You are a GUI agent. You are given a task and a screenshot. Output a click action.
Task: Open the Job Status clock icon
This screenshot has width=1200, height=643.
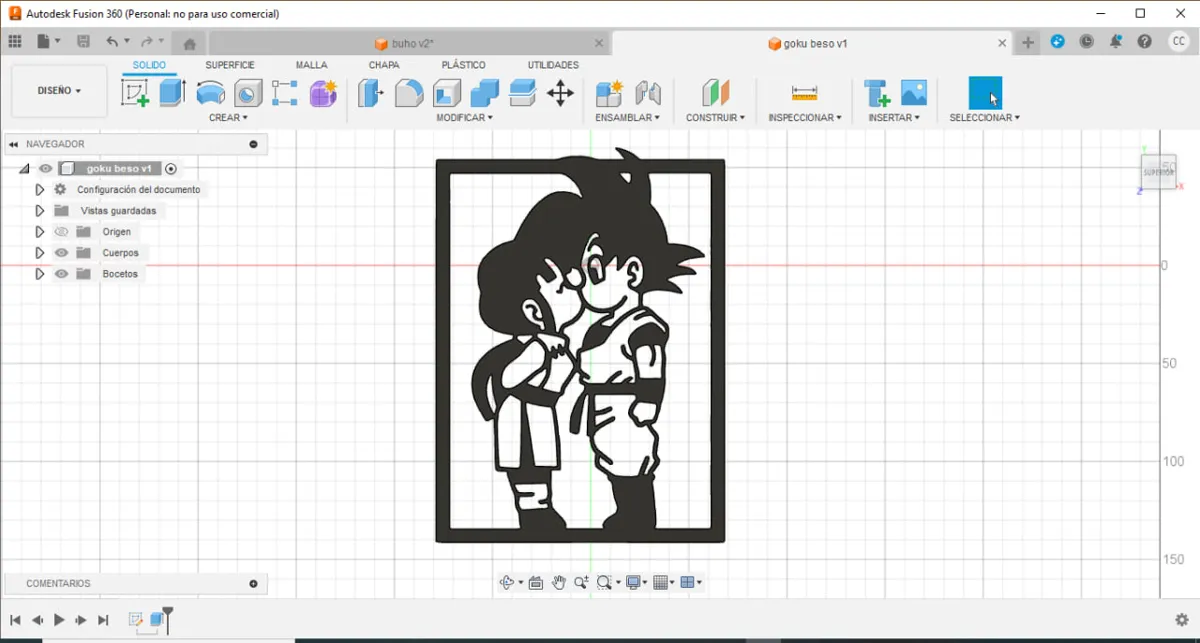click(1087, 42)
